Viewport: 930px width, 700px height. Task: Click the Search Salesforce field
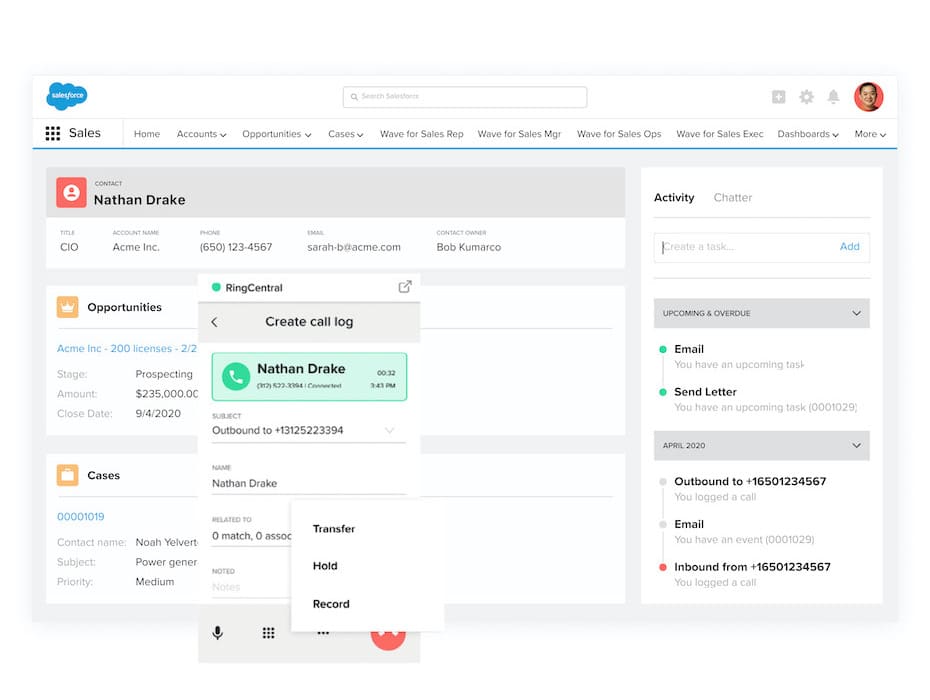click(x=465, y=97)
